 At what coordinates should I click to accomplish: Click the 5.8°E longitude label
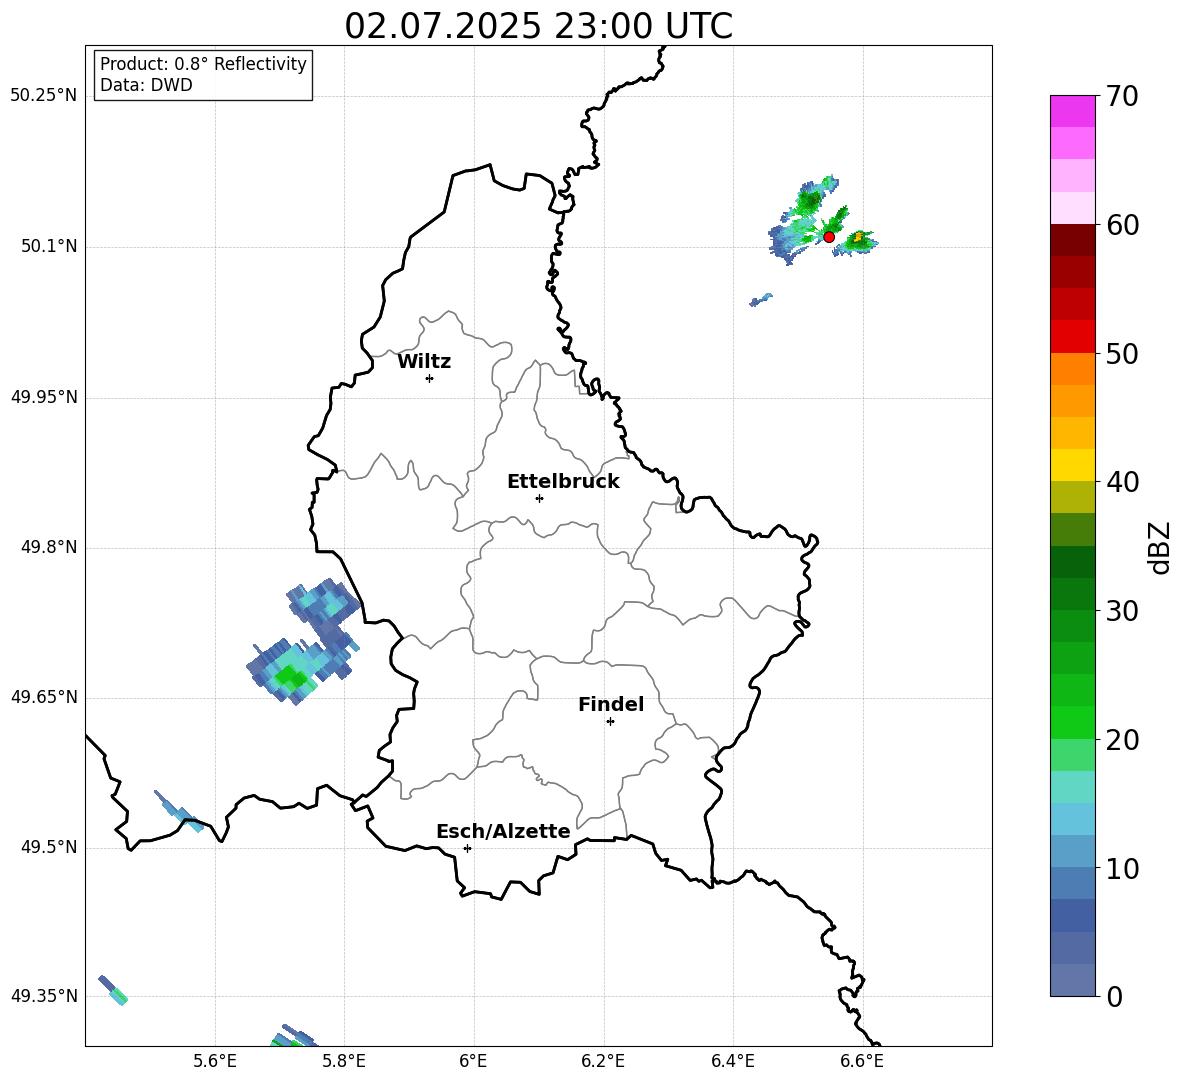[x=344, y=1062]
